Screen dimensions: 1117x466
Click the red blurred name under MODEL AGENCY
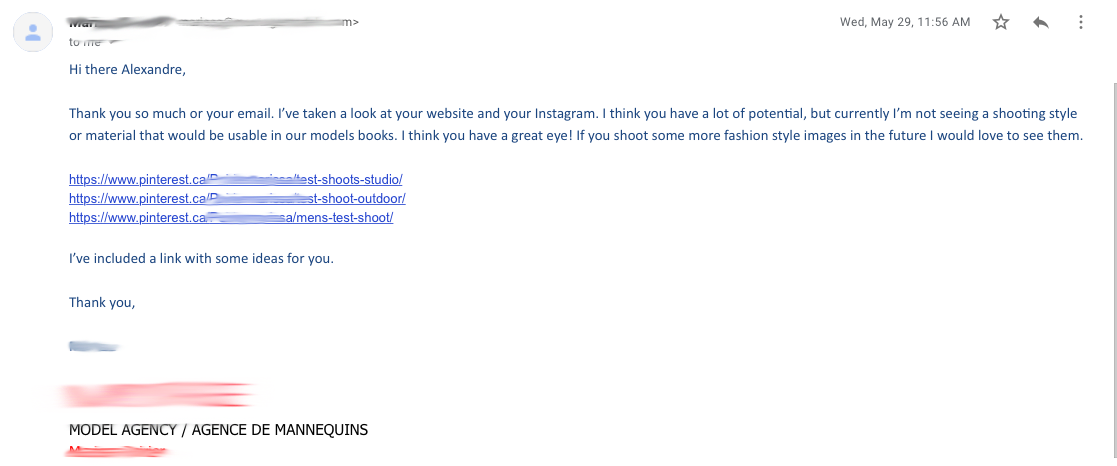118,451
